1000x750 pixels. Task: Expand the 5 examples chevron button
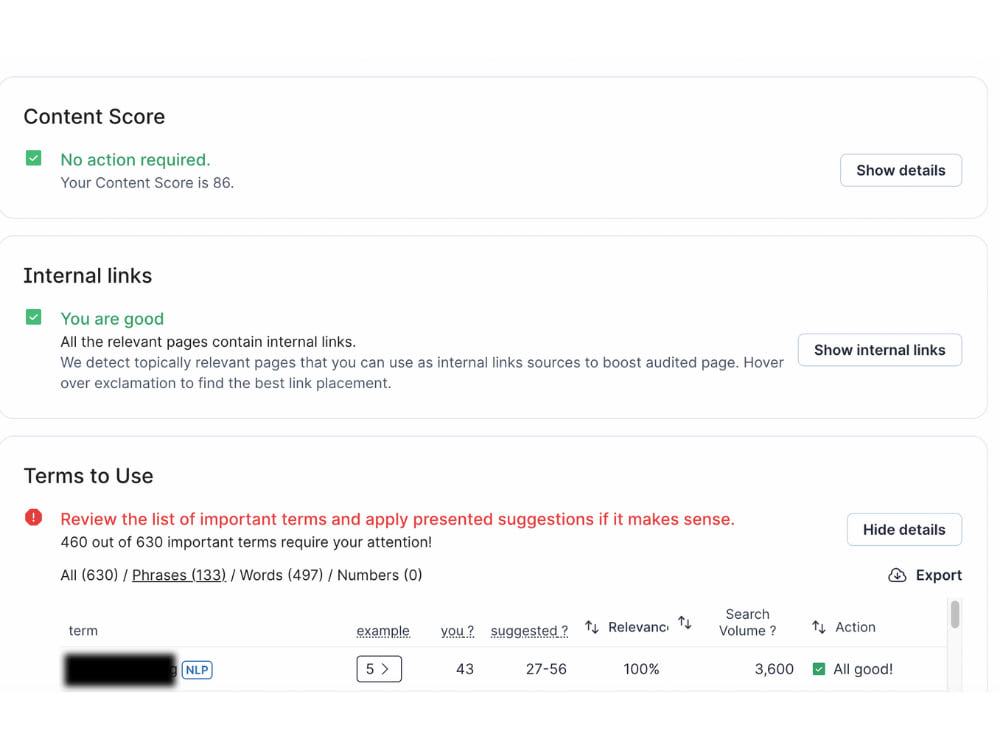379,669
